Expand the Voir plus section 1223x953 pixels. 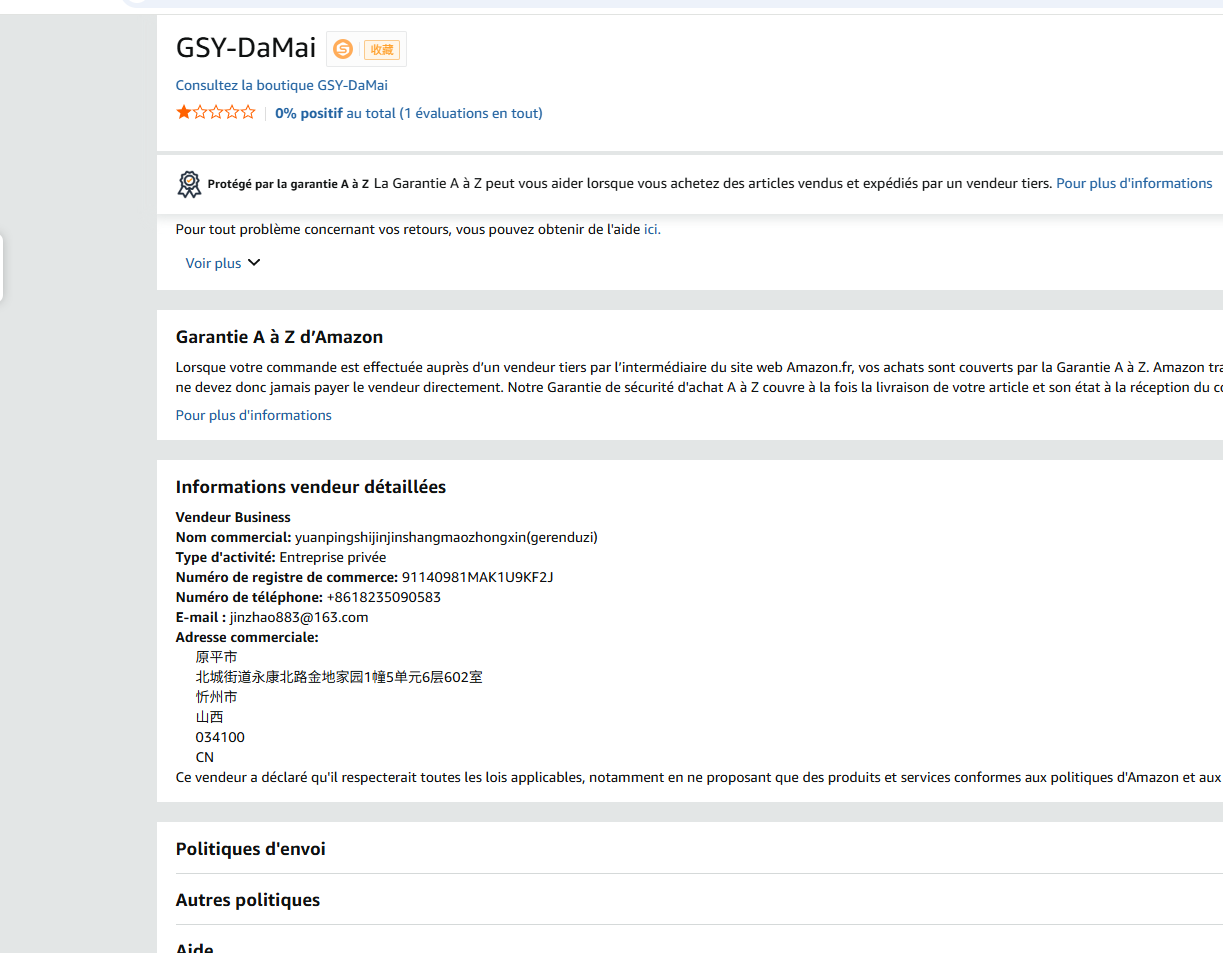pyautogui.click(x=223, y=263)
